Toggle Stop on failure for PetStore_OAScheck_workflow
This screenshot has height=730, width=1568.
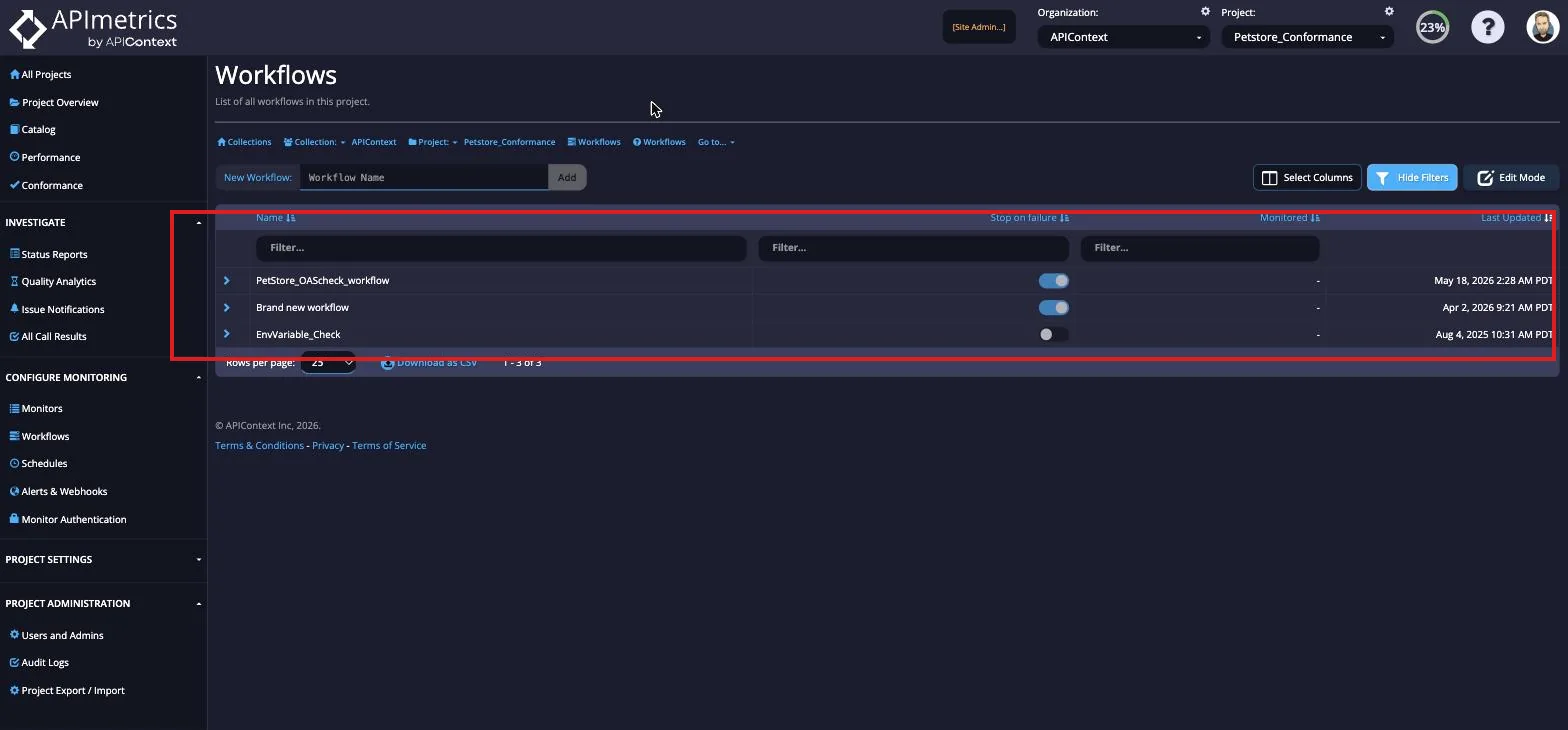[1054, 280]
